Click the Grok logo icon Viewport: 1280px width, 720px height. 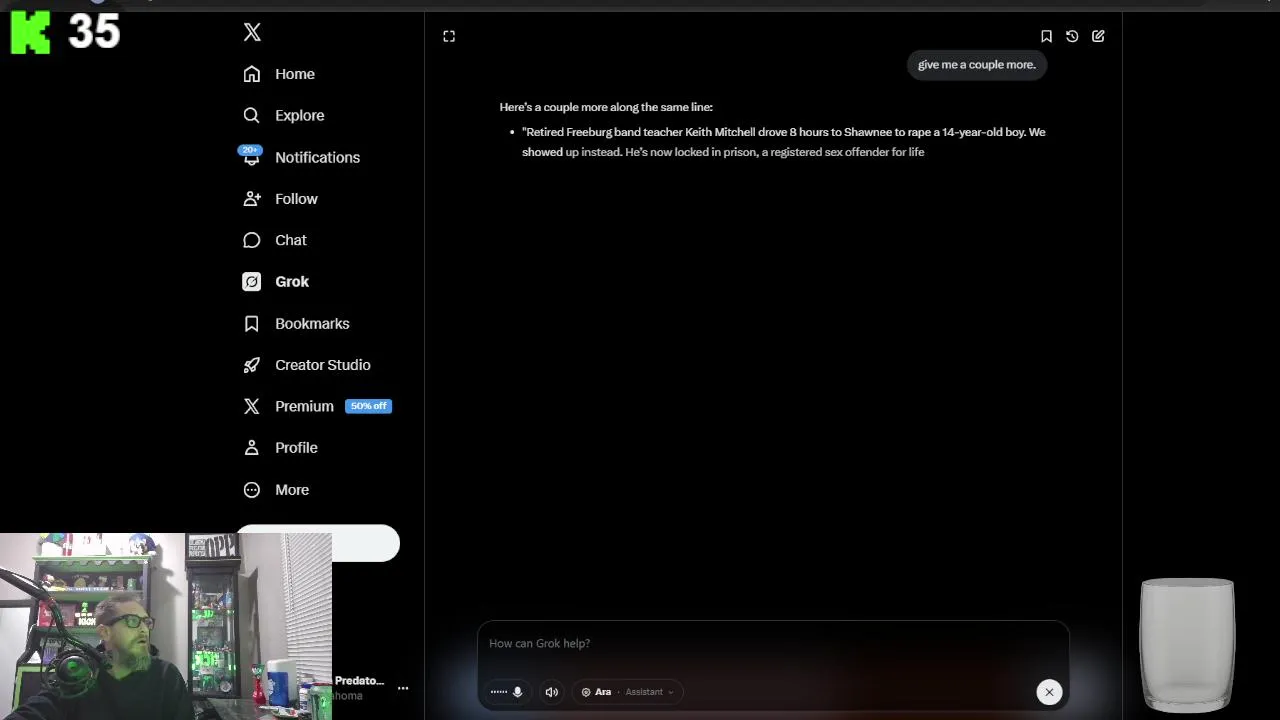coord(252,282)
